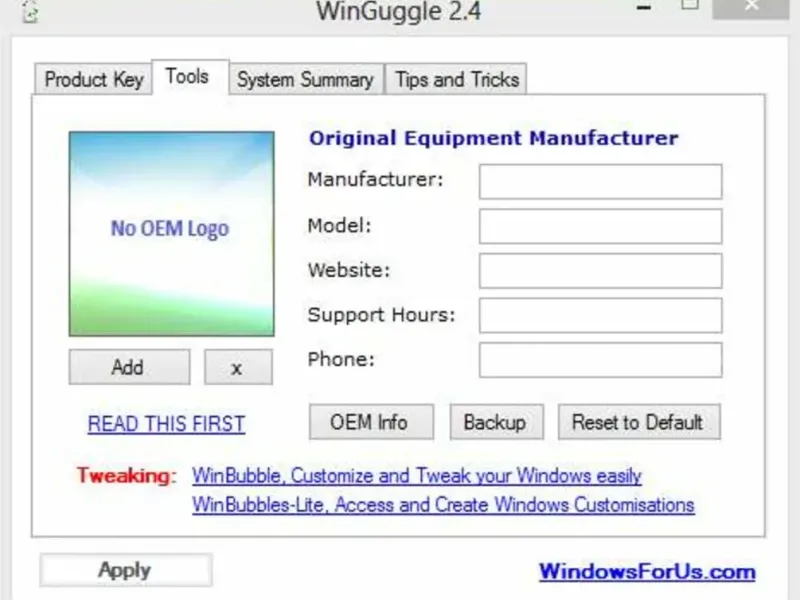Open the WindowsForUs.com link

(647, 571)
